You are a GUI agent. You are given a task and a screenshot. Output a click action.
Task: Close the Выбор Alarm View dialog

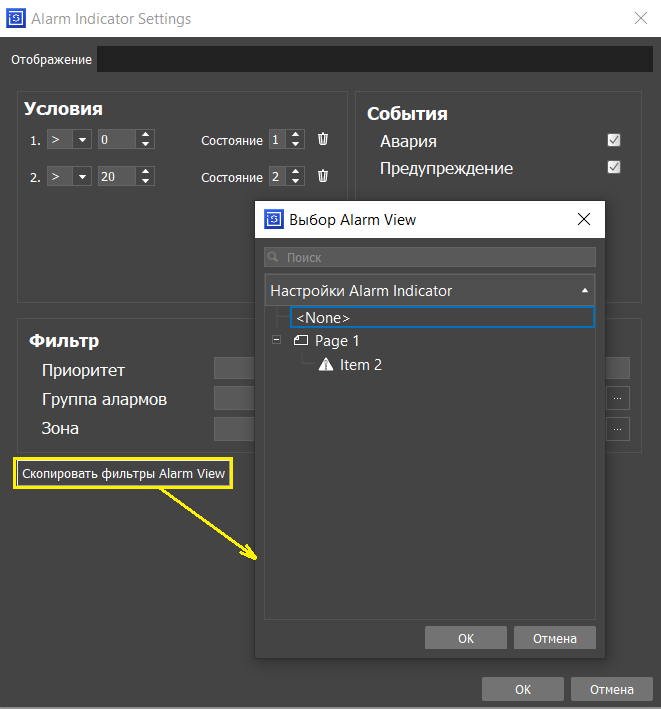pyautogui.click(x=584, y=220)
